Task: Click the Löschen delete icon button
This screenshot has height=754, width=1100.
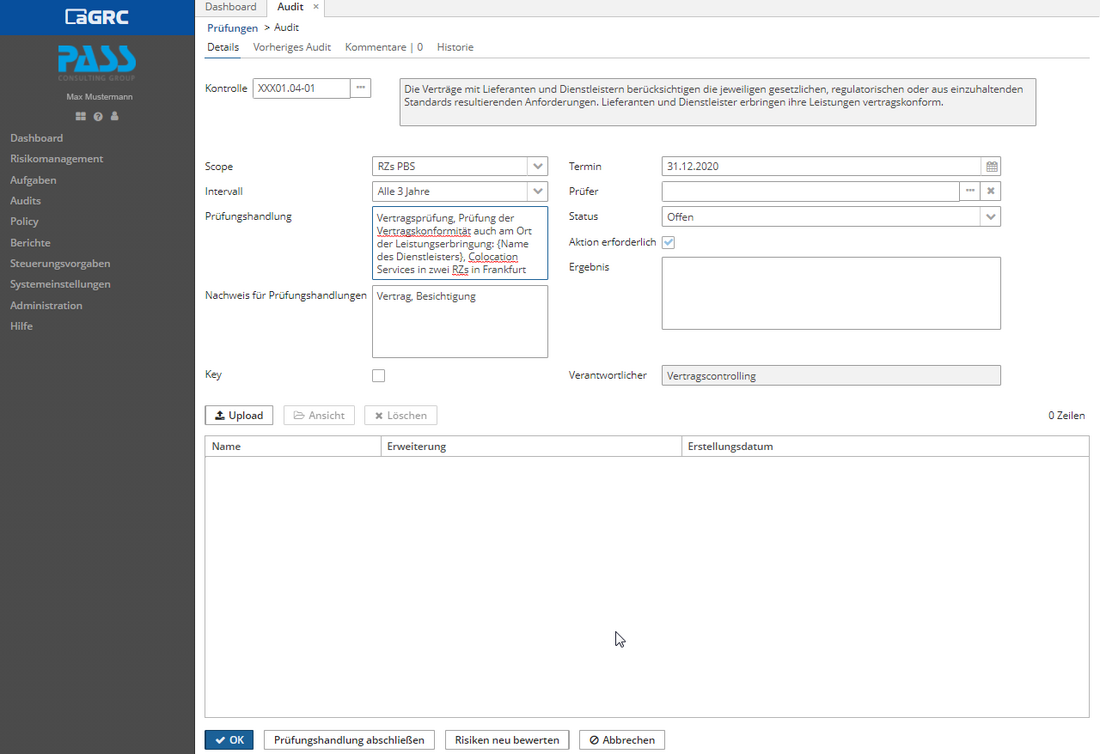Action: coord(400,415)
